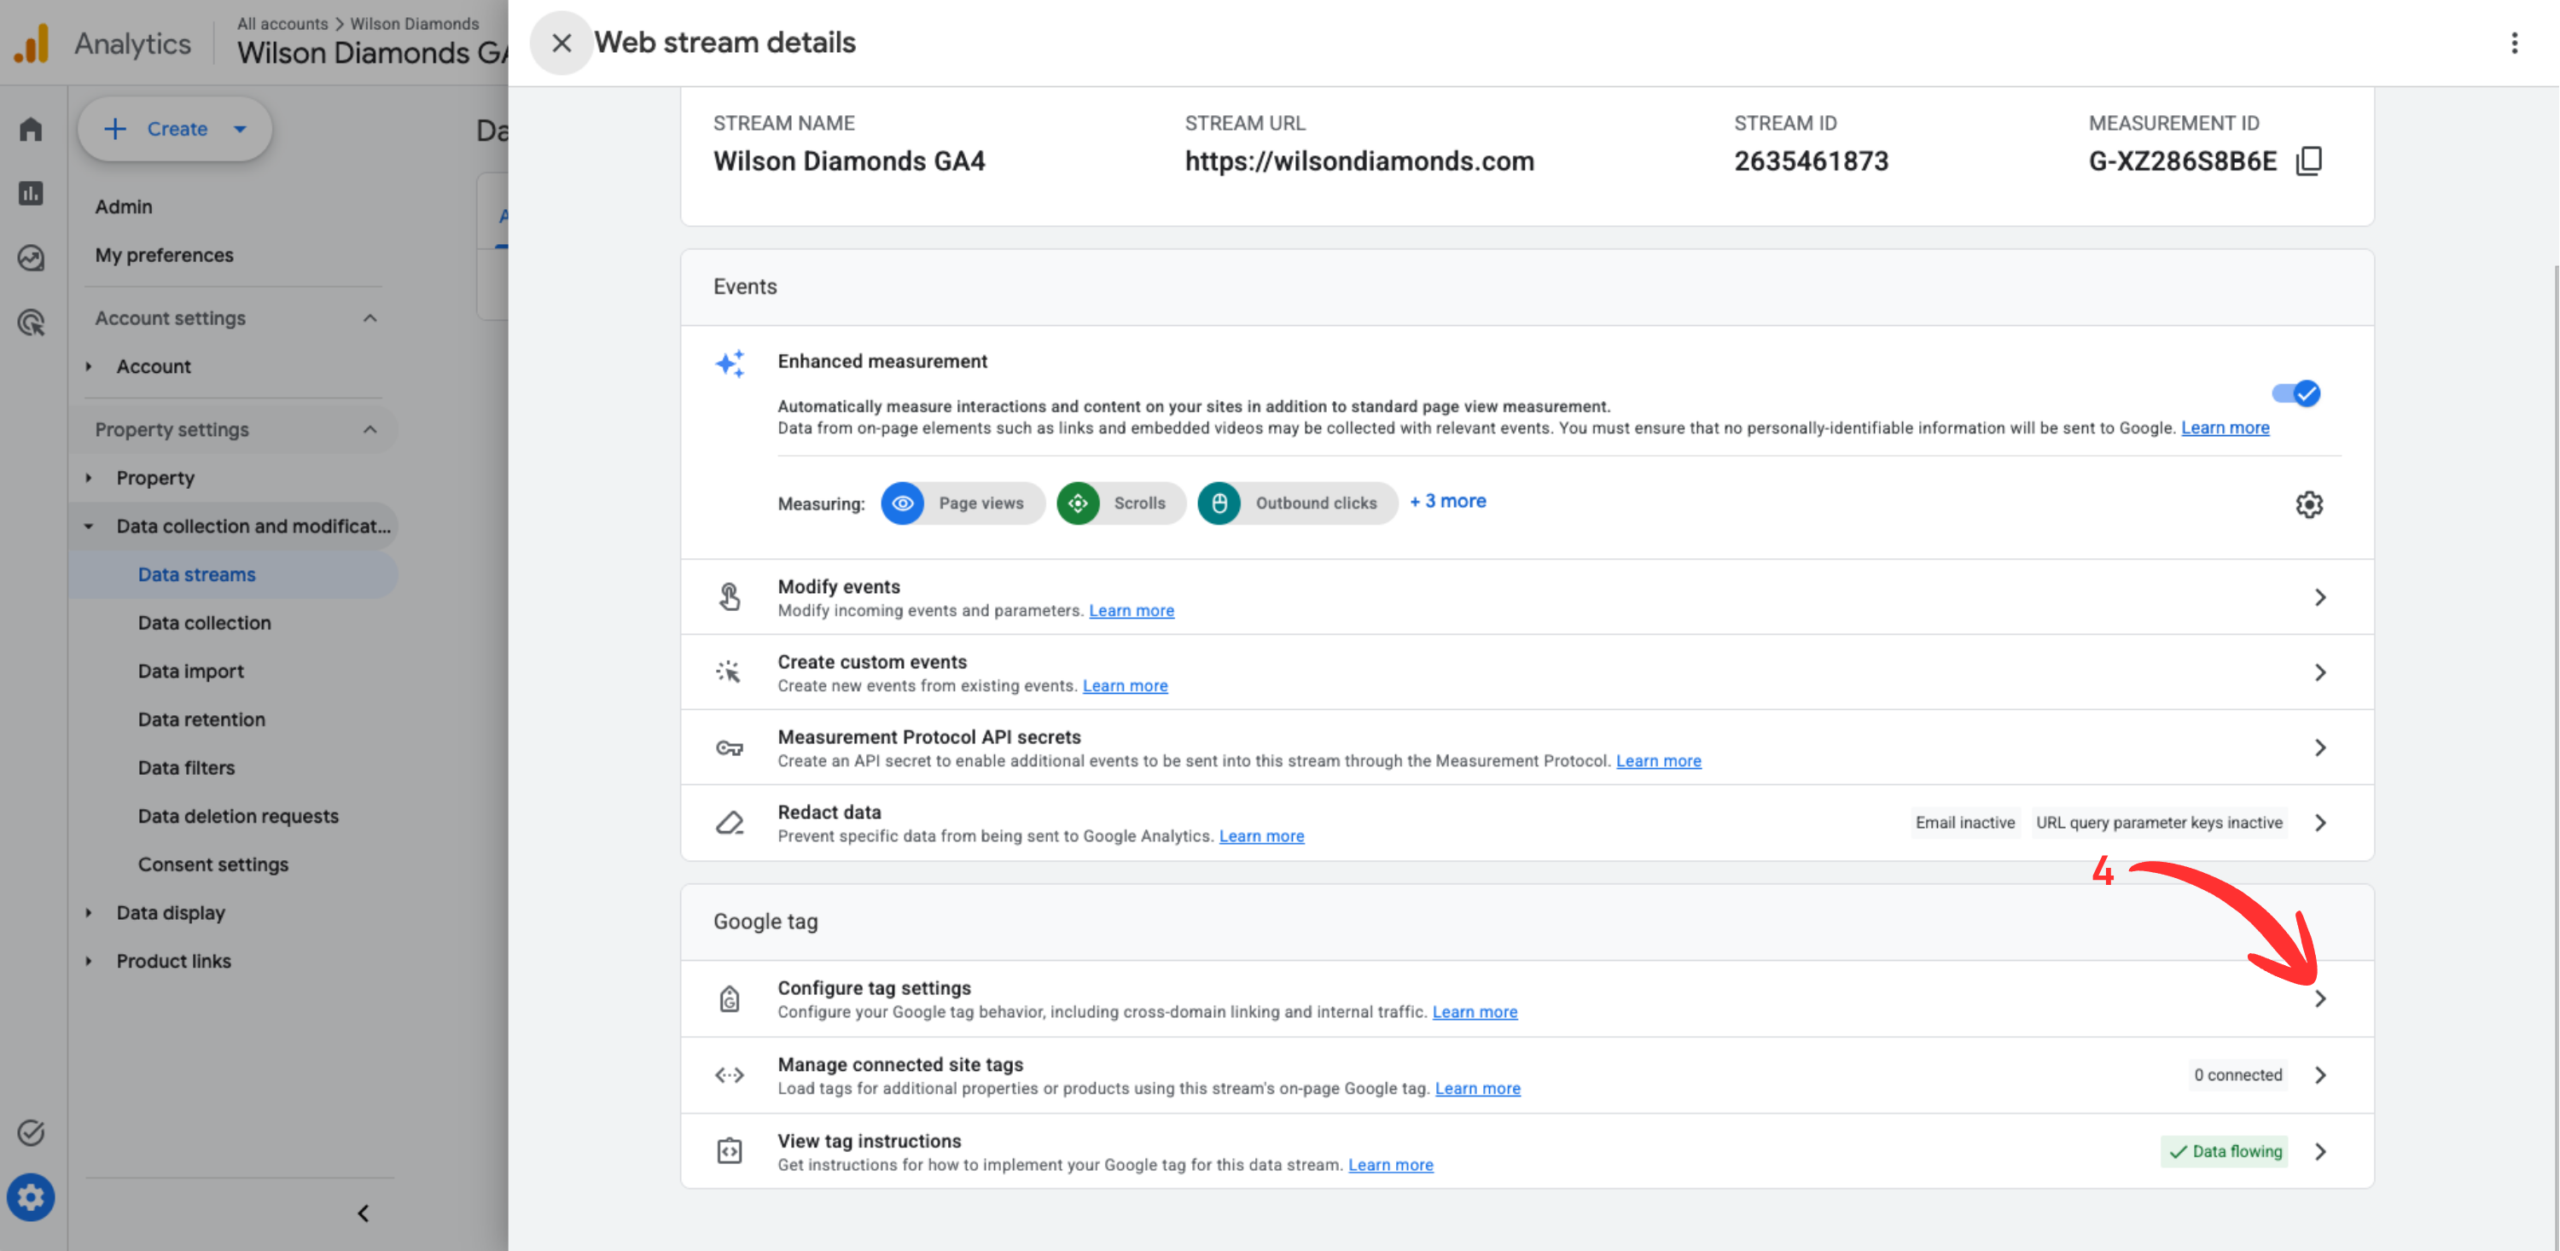Image resolution: width=2560 pixels, height=1251 pixels.
Task: Copy the Measurement ID
Action: (x=2309, y=161)
